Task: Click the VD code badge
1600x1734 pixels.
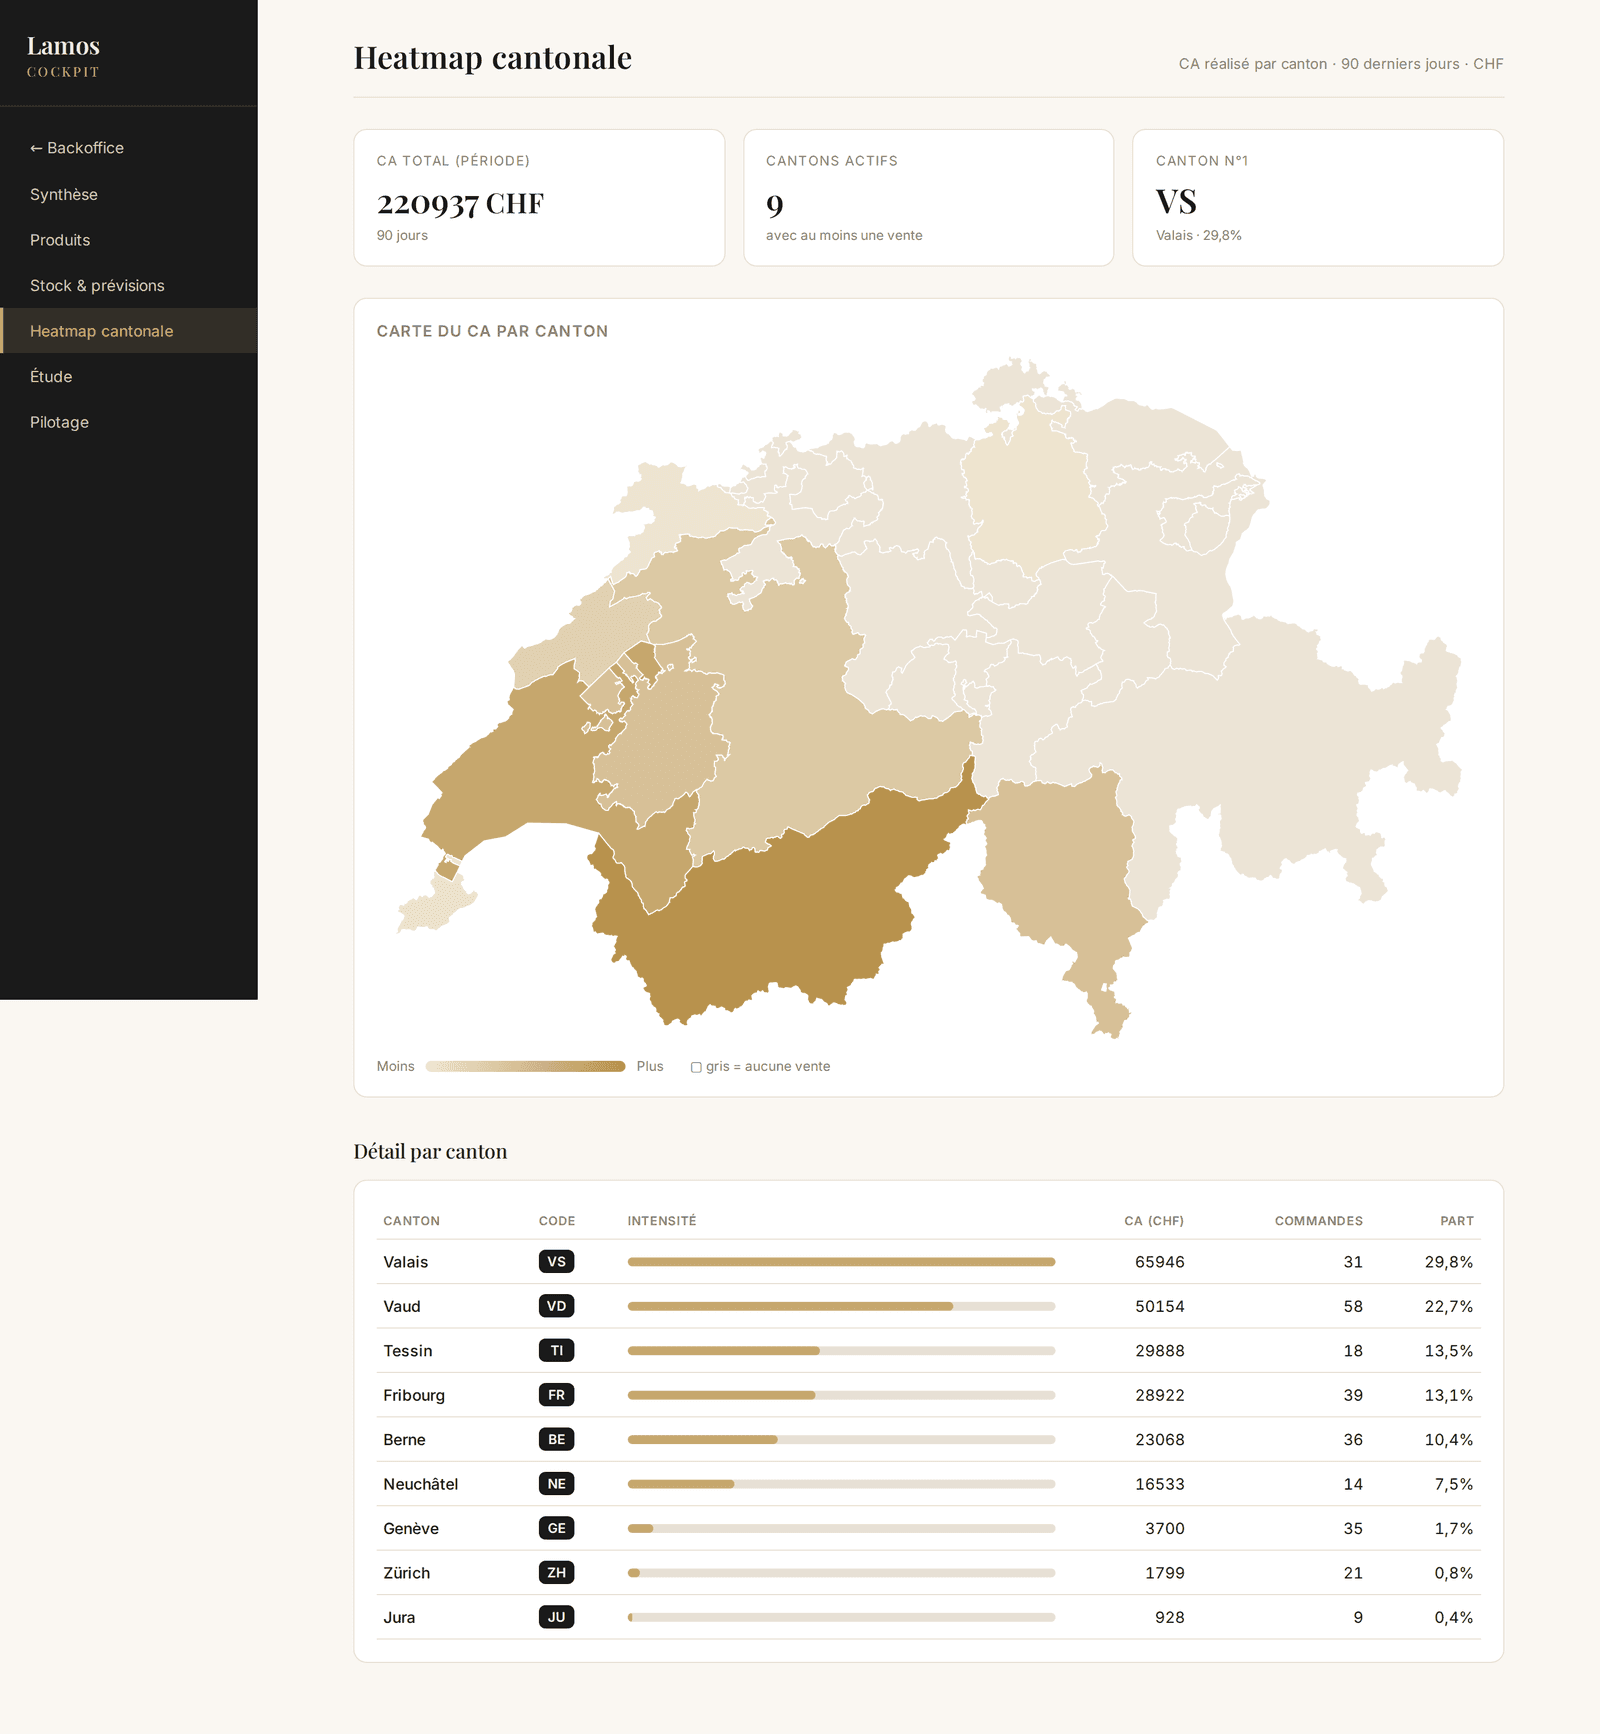Action: (x=556, y=1306)
